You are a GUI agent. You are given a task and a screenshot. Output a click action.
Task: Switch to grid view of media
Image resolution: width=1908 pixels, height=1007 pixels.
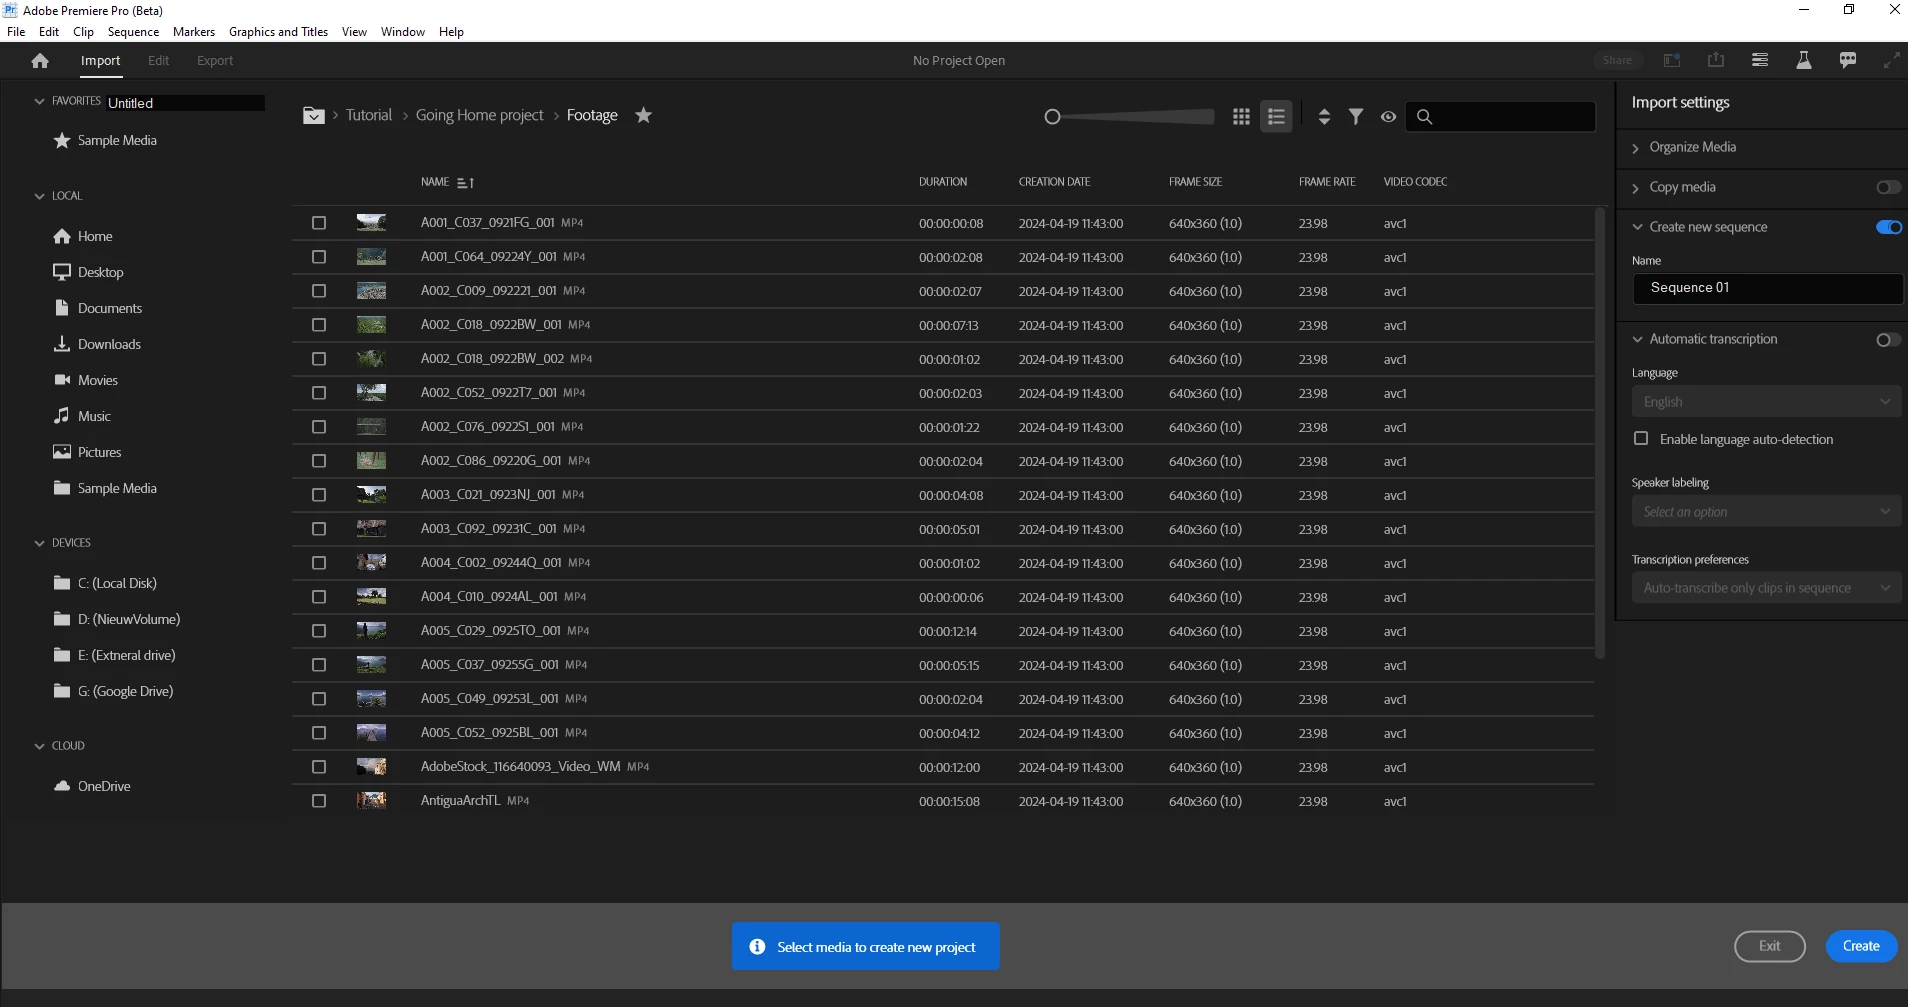(x=1241, y=117)
